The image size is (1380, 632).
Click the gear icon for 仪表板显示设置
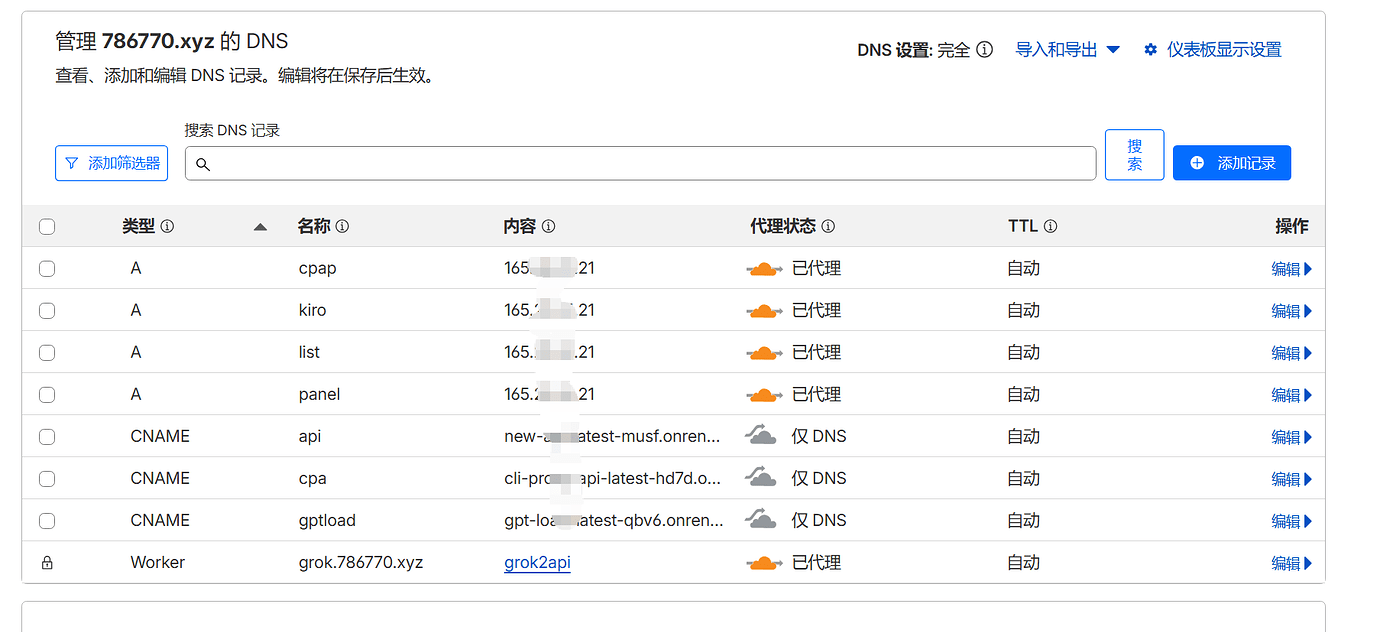[x=1150, y=49]
